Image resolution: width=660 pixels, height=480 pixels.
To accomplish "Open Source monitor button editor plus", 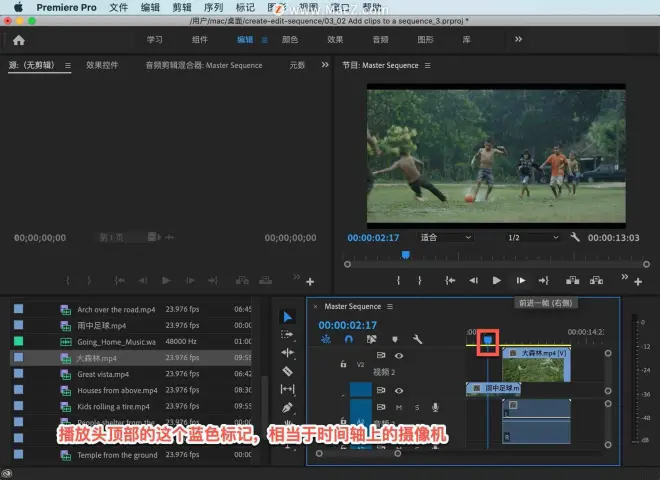I will pos(310,282).
